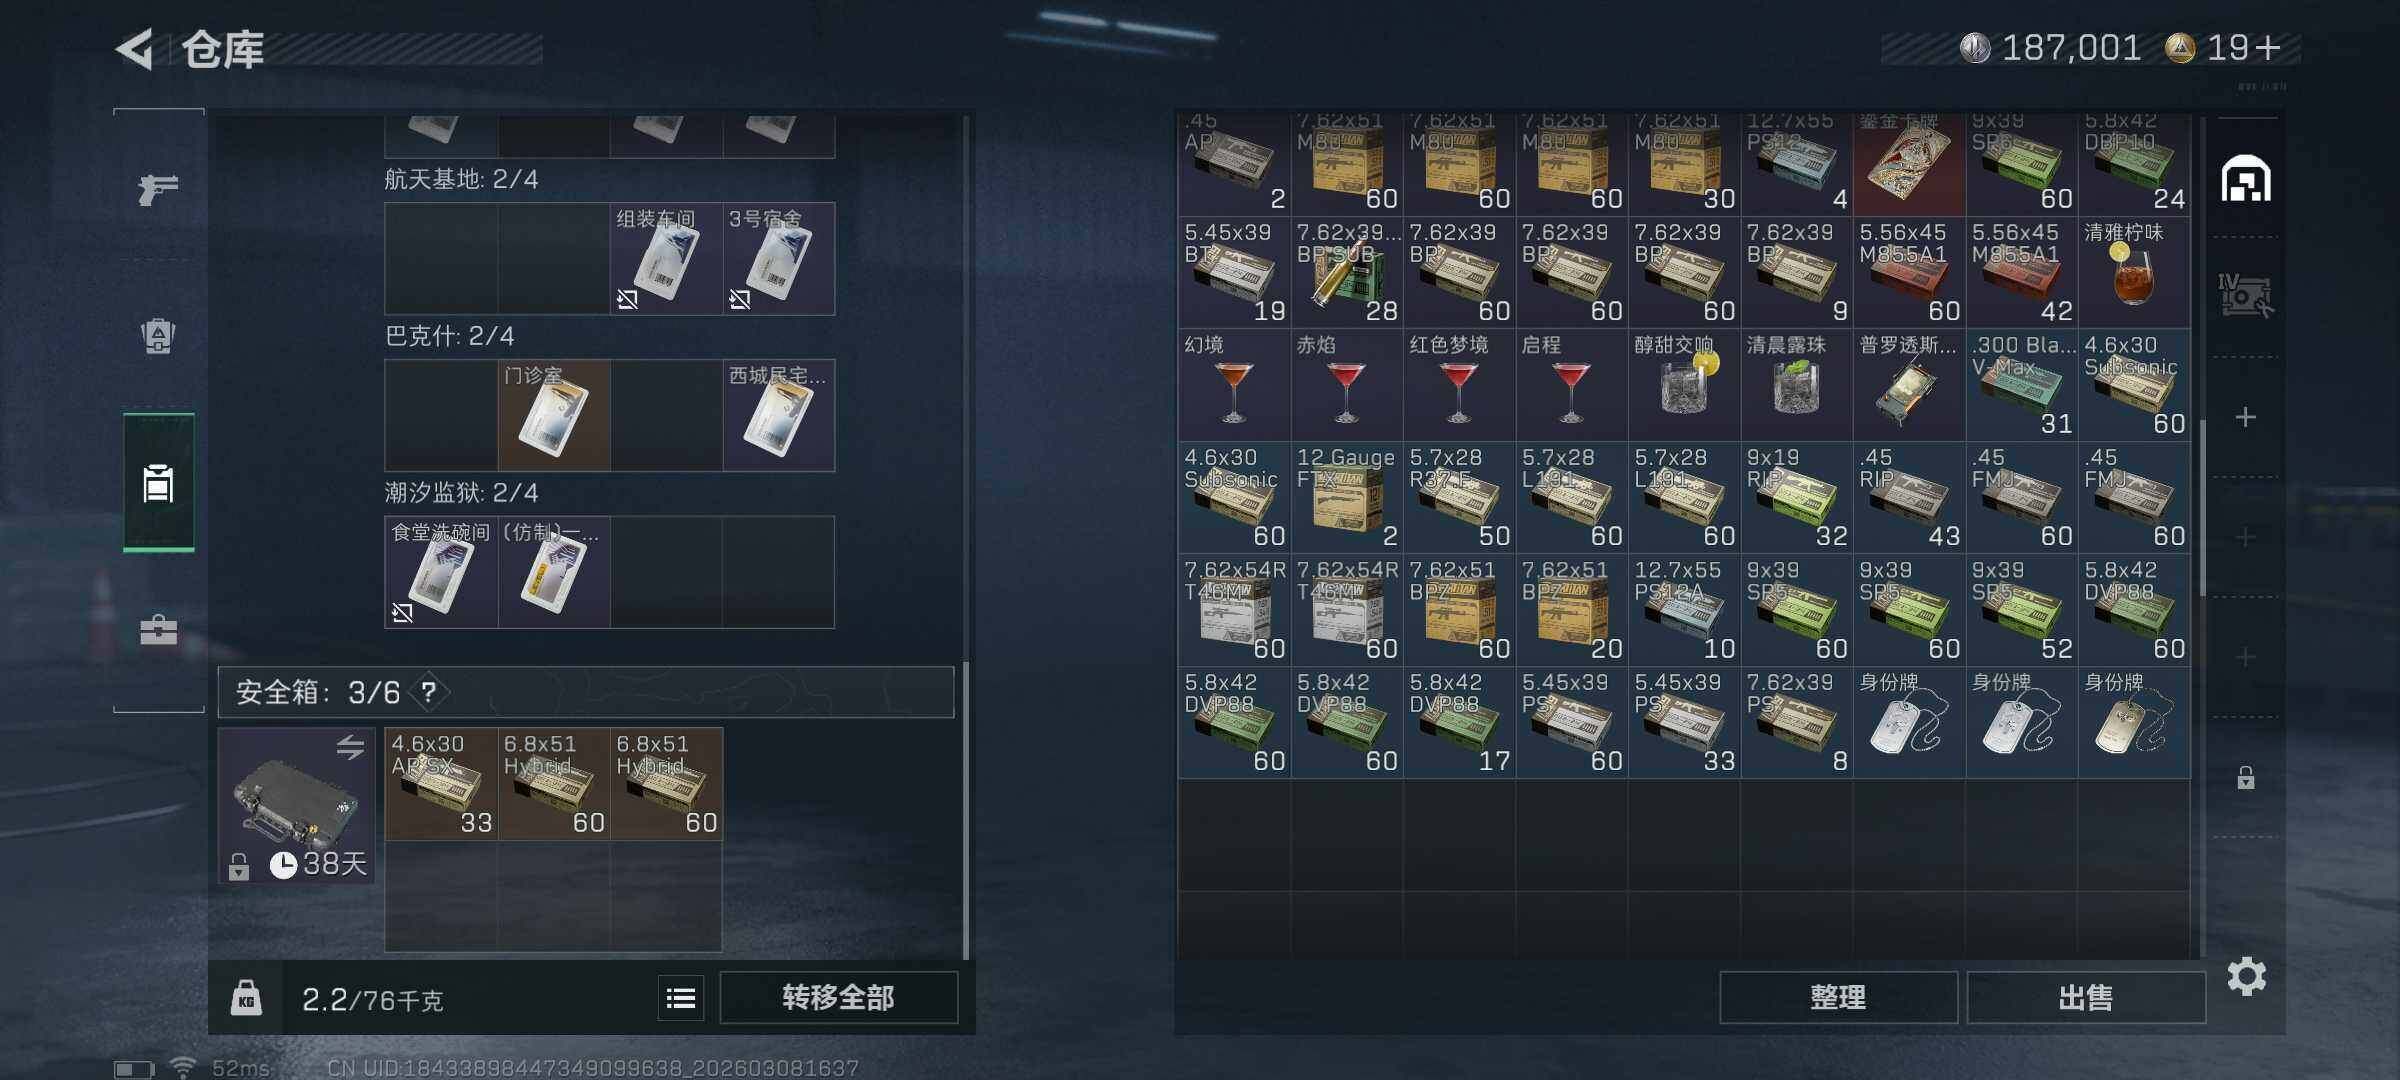2400x1080 pixels.
Task: Click the 出售 sell button
Action: pyautogui.click(x=2086, y=998)
